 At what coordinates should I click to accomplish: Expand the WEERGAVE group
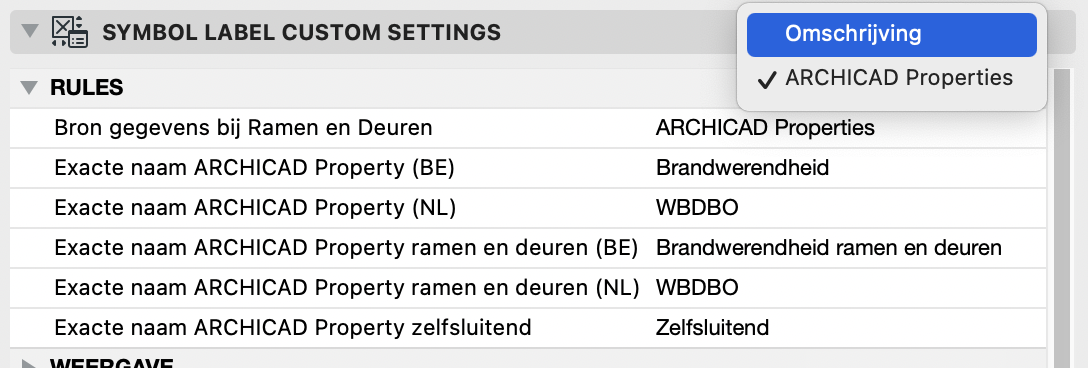(x=29, y=364)
